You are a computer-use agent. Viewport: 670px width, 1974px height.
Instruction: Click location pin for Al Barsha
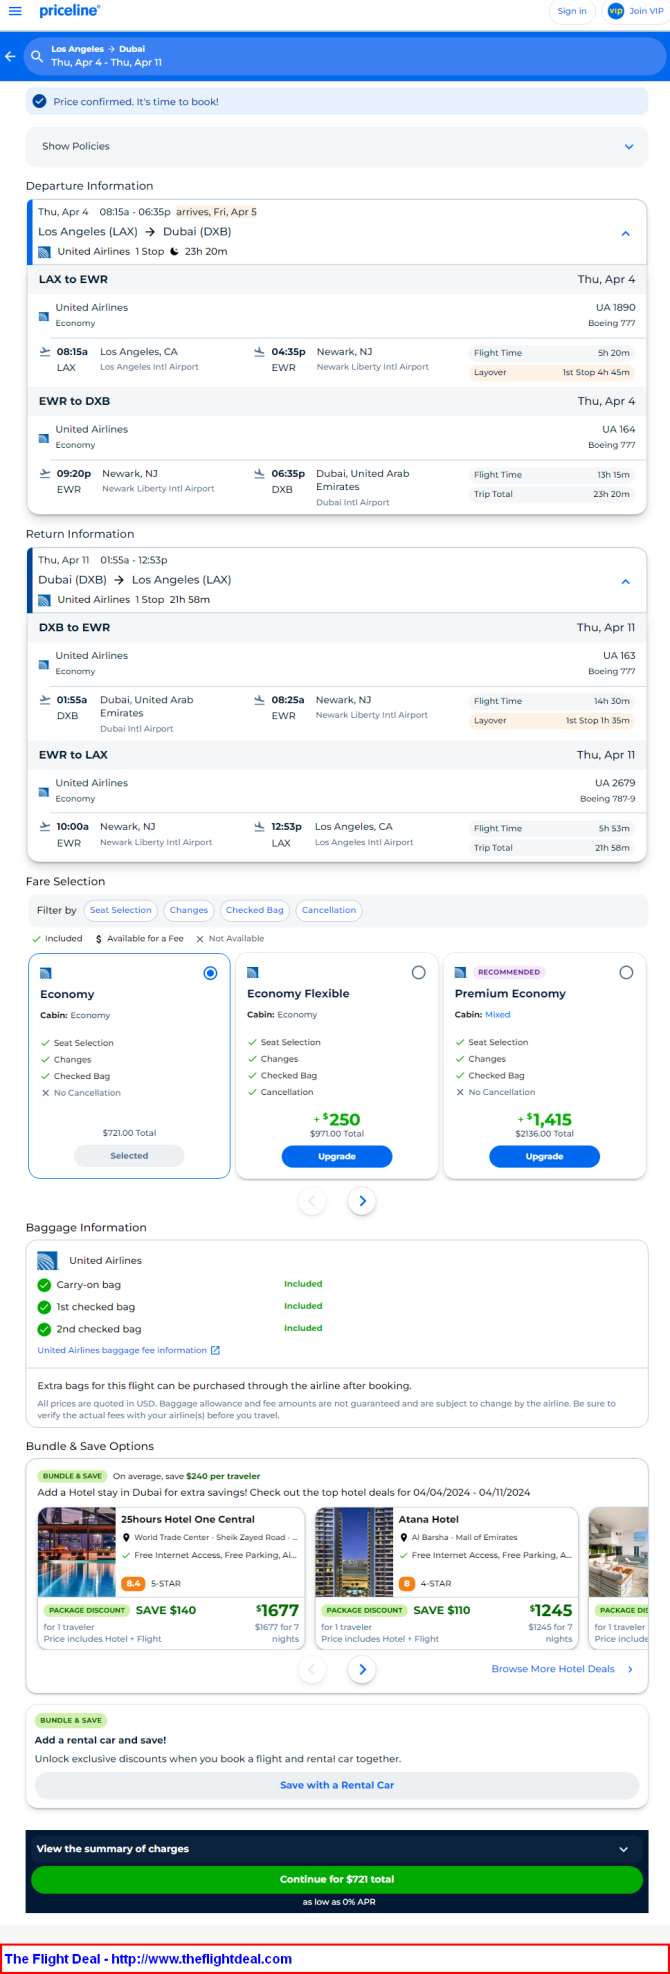pyautogui.click(x=404, y=1538)
